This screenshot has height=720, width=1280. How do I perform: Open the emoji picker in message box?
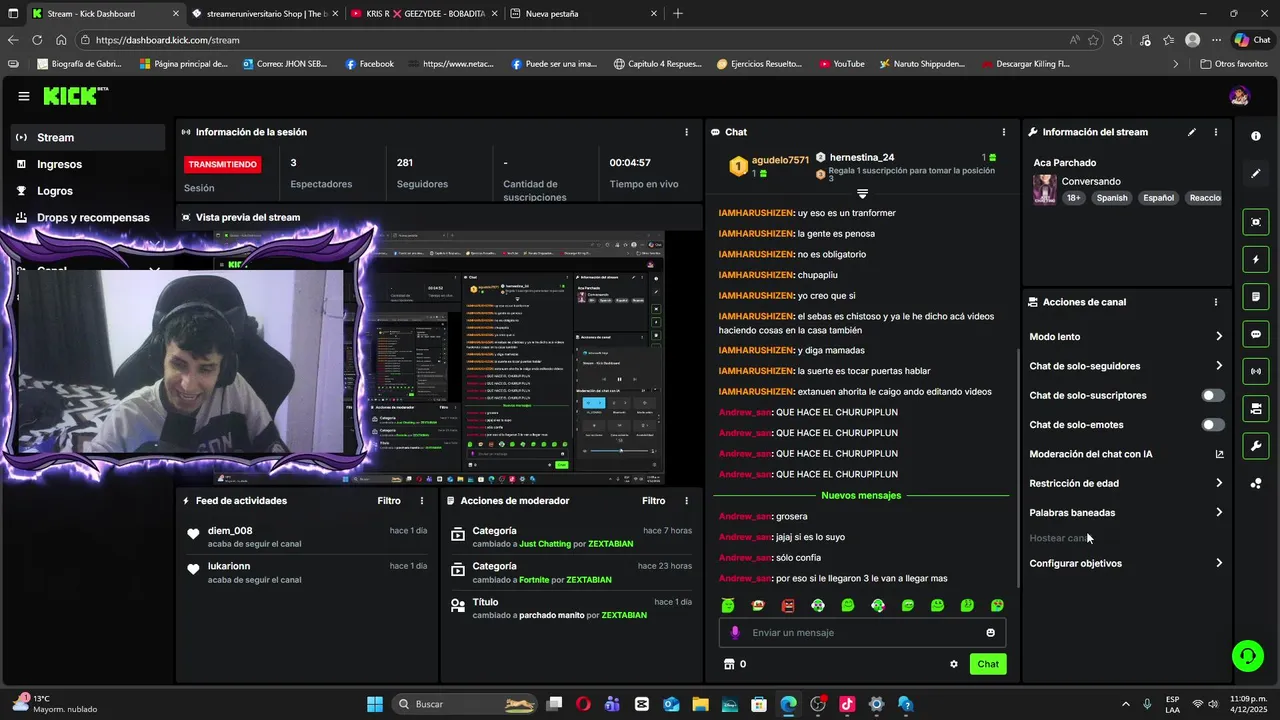[x=990, y=632]
